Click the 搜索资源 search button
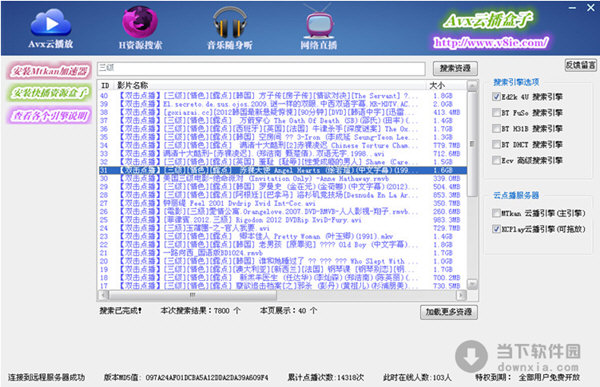This screenshot has width=600, height=387. [455, 69]
